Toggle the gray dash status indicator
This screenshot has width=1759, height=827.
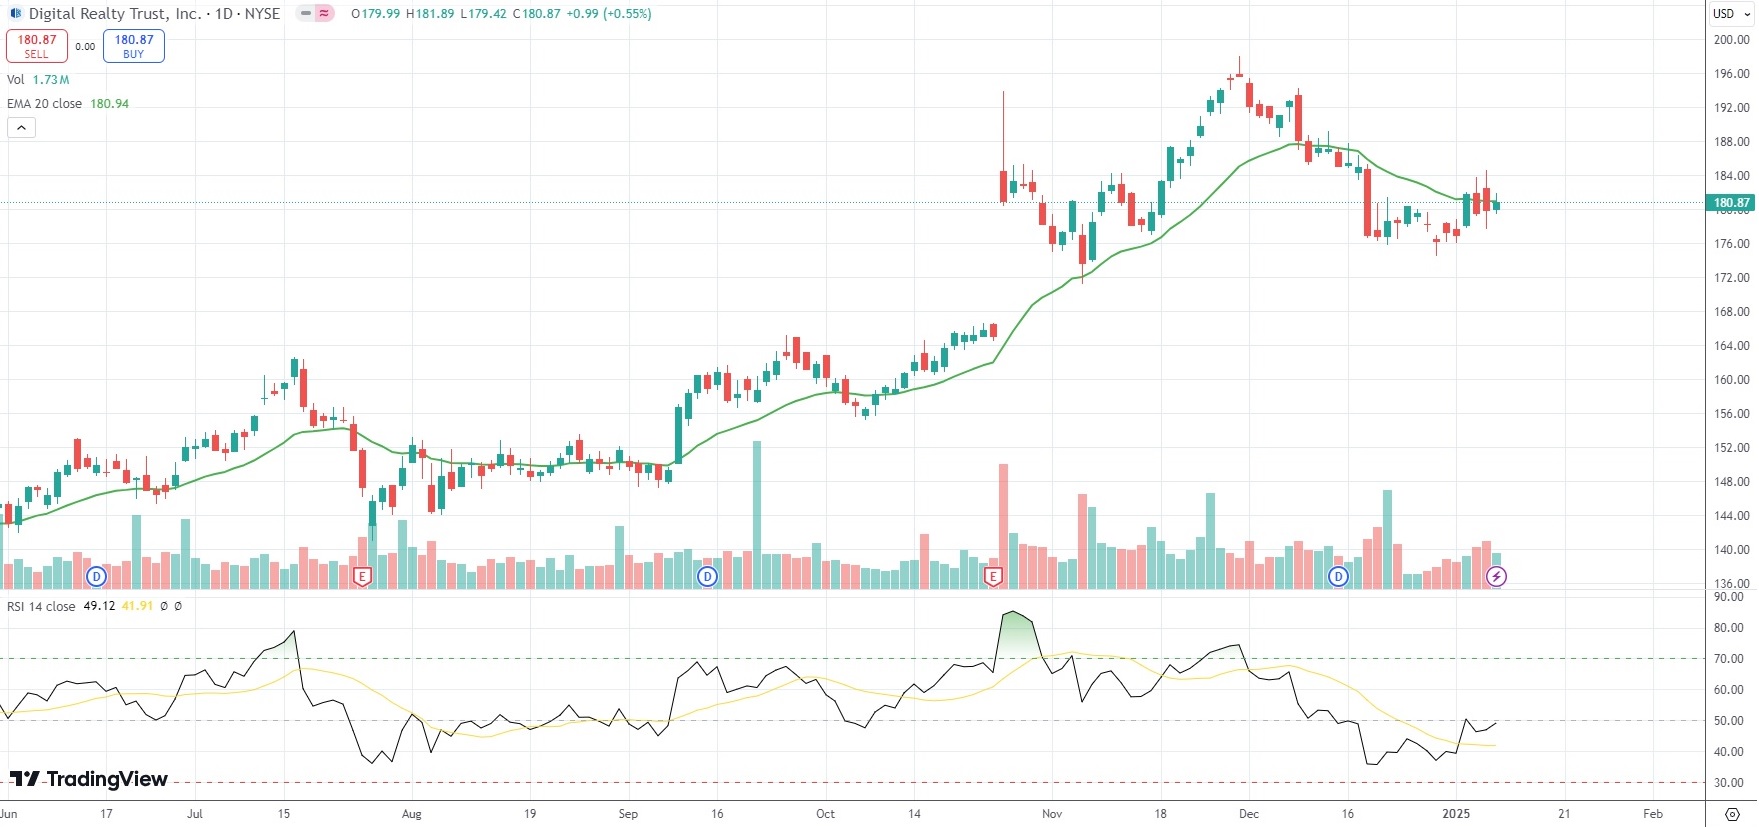[306, 14]
